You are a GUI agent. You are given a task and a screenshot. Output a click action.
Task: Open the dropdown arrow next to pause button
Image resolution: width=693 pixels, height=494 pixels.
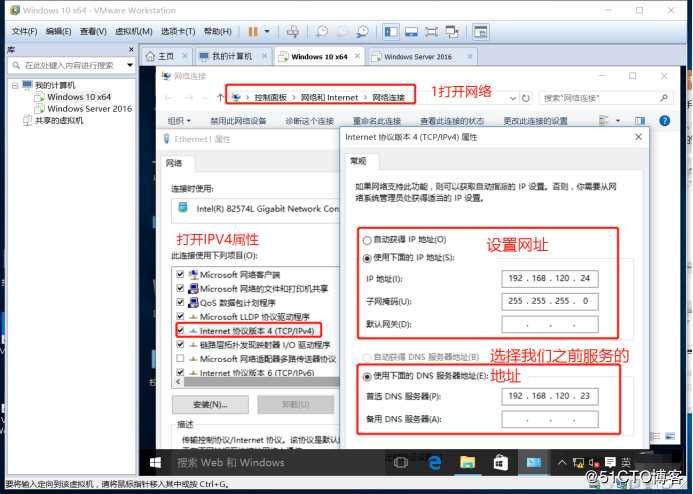(267, 31)
